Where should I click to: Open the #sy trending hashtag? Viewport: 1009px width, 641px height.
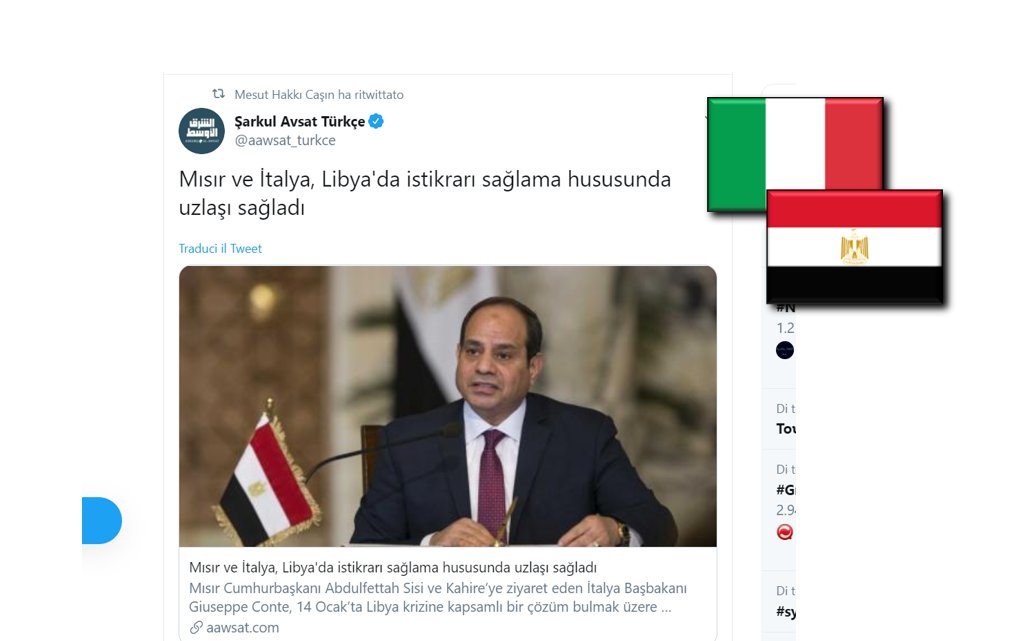(786, 611)
